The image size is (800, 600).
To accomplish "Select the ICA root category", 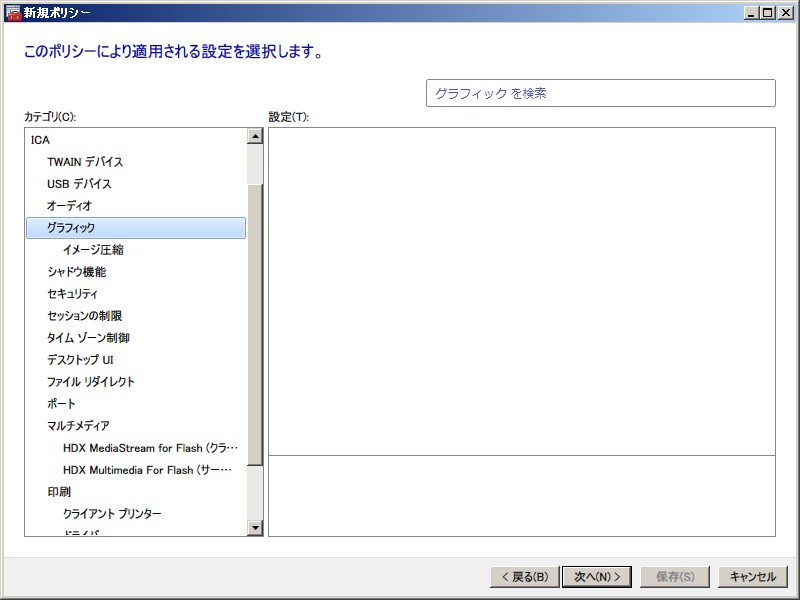I will (40, 140).
